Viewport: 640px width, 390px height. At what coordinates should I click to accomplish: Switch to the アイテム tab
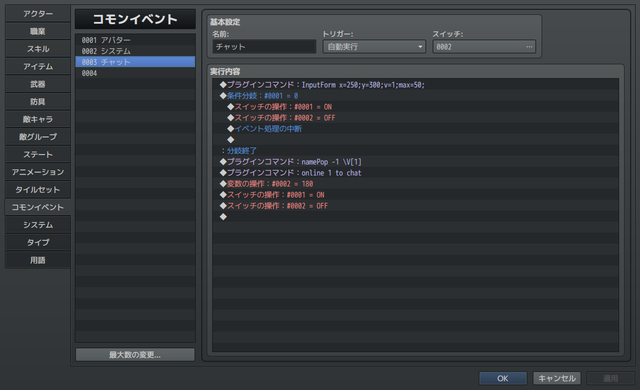point(38,66)
